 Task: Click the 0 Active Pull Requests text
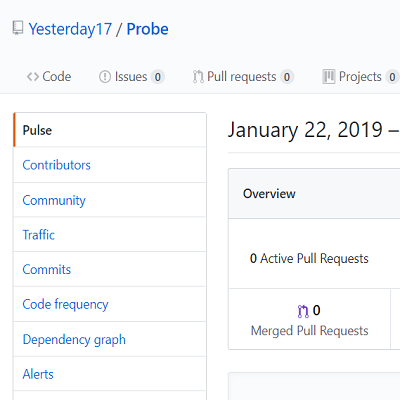(309, 259)
